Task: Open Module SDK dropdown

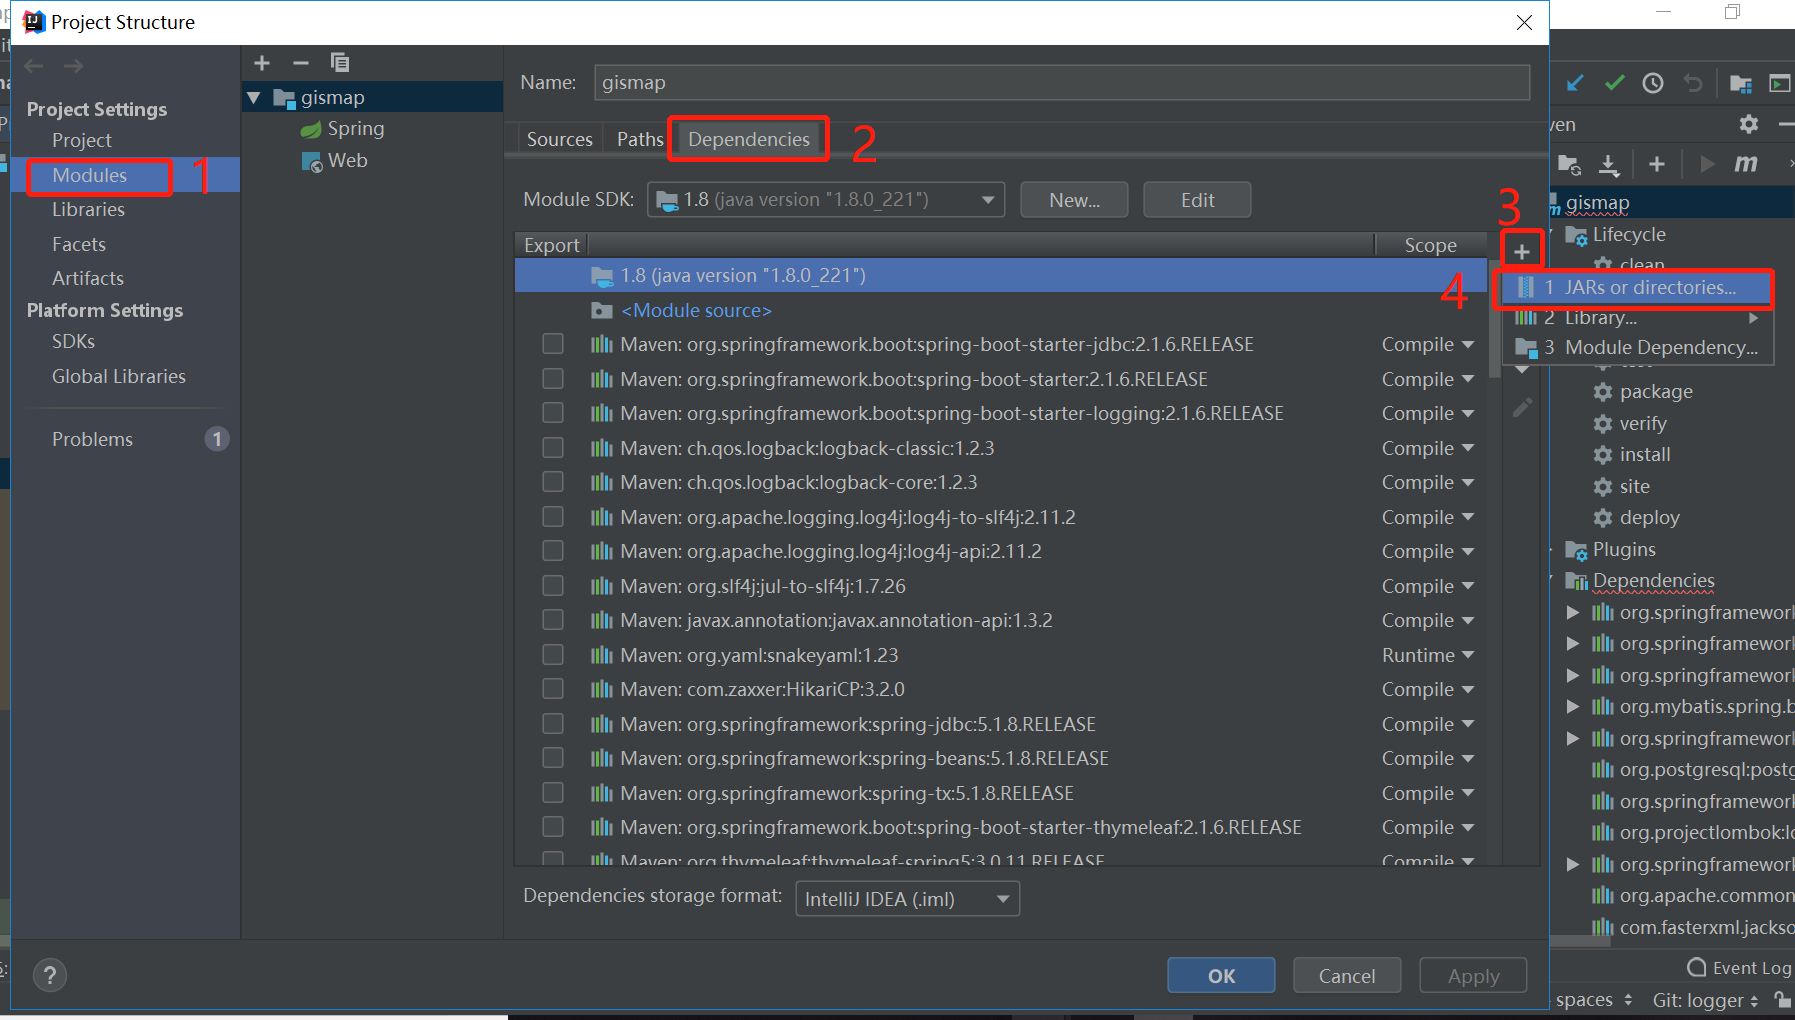Action: 826,200
